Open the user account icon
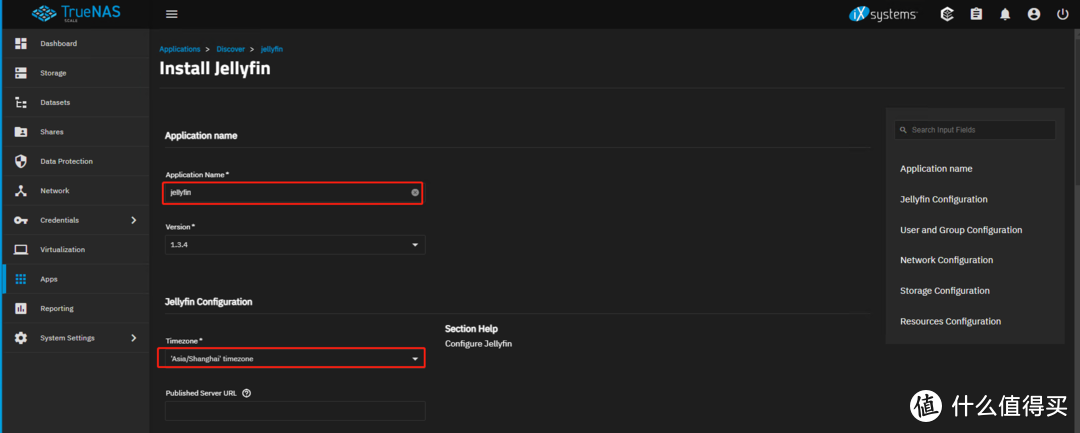 (x=1034, y=14)
